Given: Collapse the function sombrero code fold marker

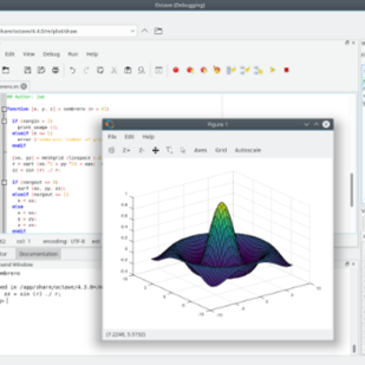Looking at the screenshot, I should (4, 109).
